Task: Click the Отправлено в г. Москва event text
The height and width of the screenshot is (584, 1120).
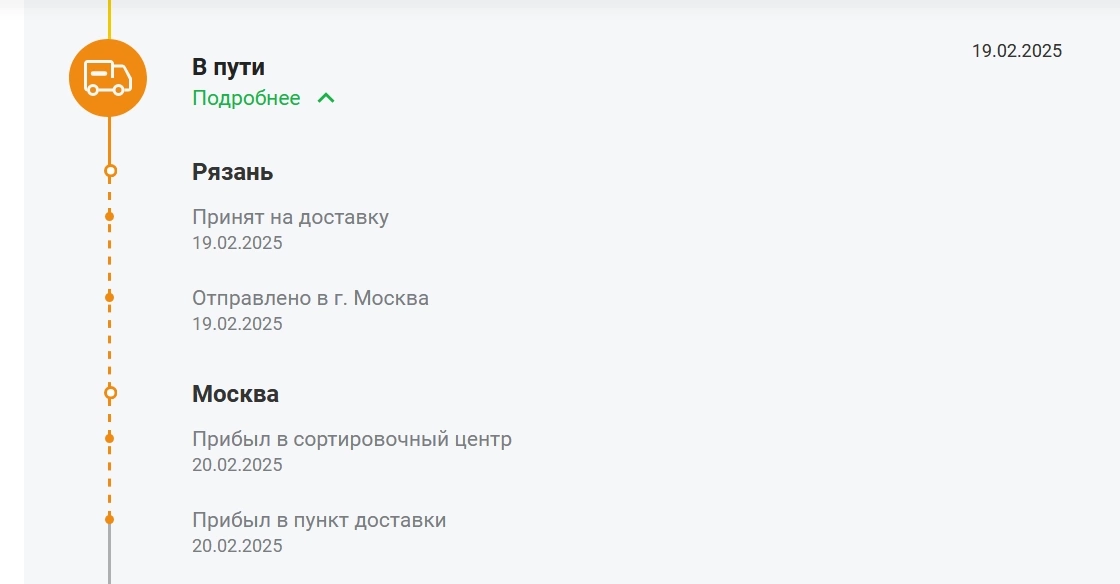Action: click(311, 298)
